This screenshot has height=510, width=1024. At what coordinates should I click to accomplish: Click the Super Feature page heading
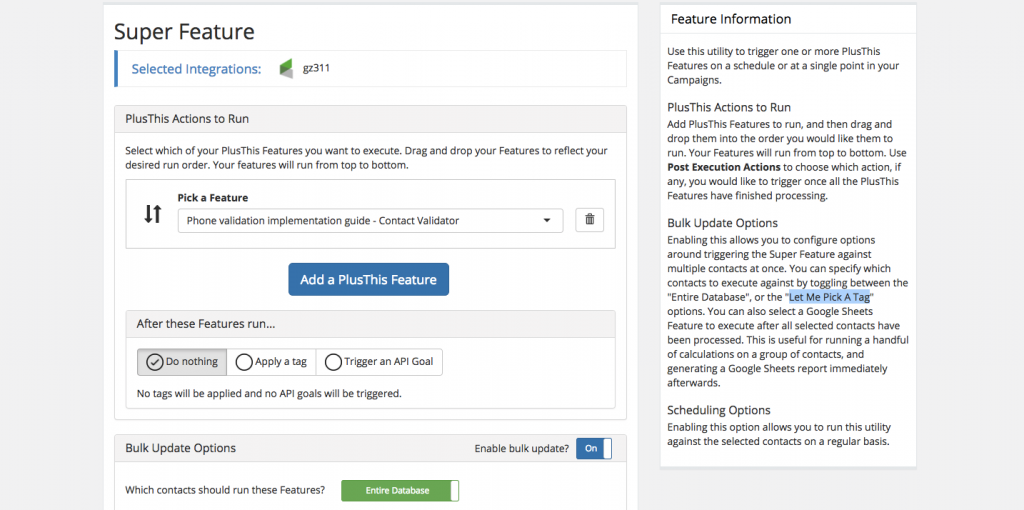[184, 31]
